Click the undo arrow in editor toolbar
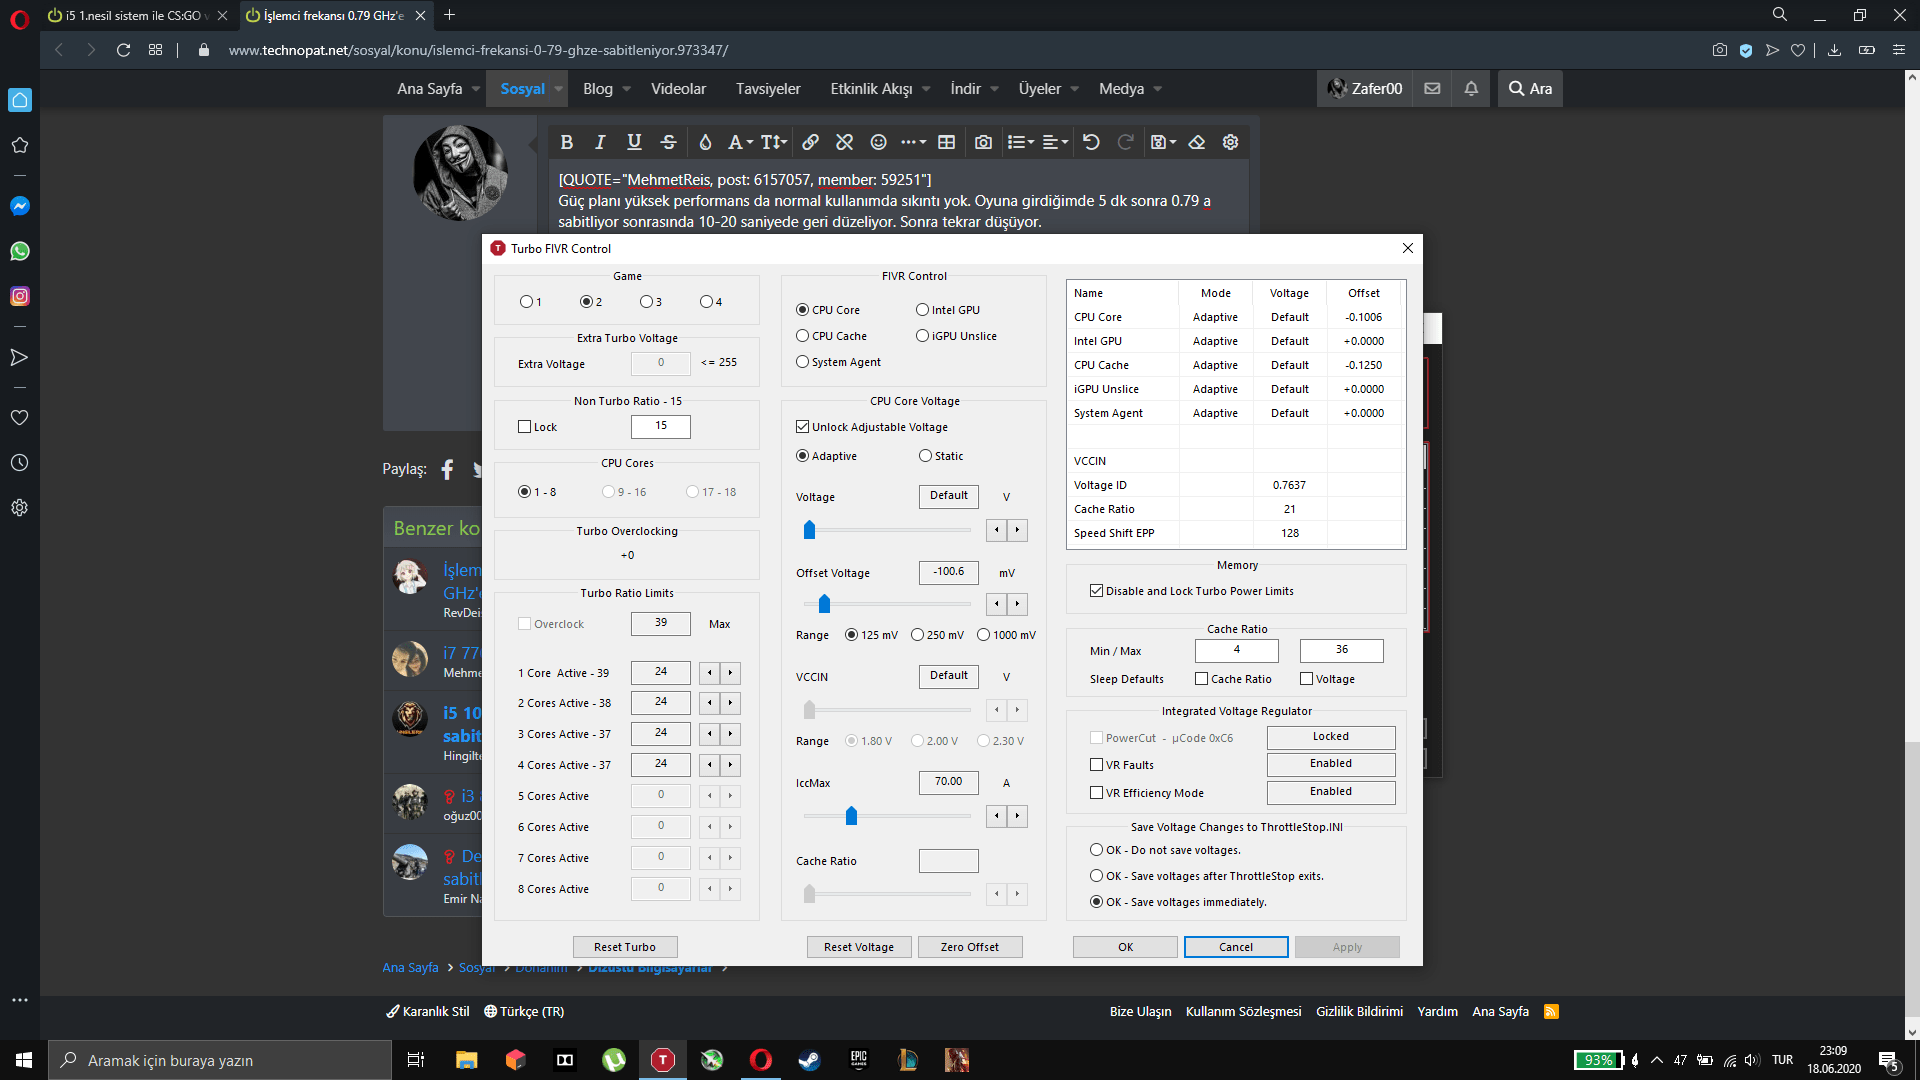 [1091, 142]
